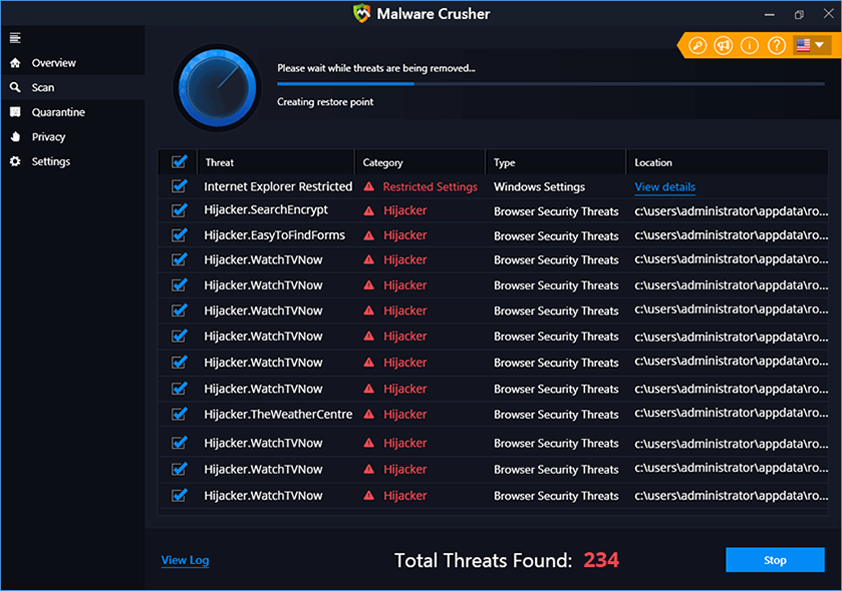
Task: Click Browser Security Threats for Hijacker.EasyToFindForms
Action: click(x=556, y=236)
